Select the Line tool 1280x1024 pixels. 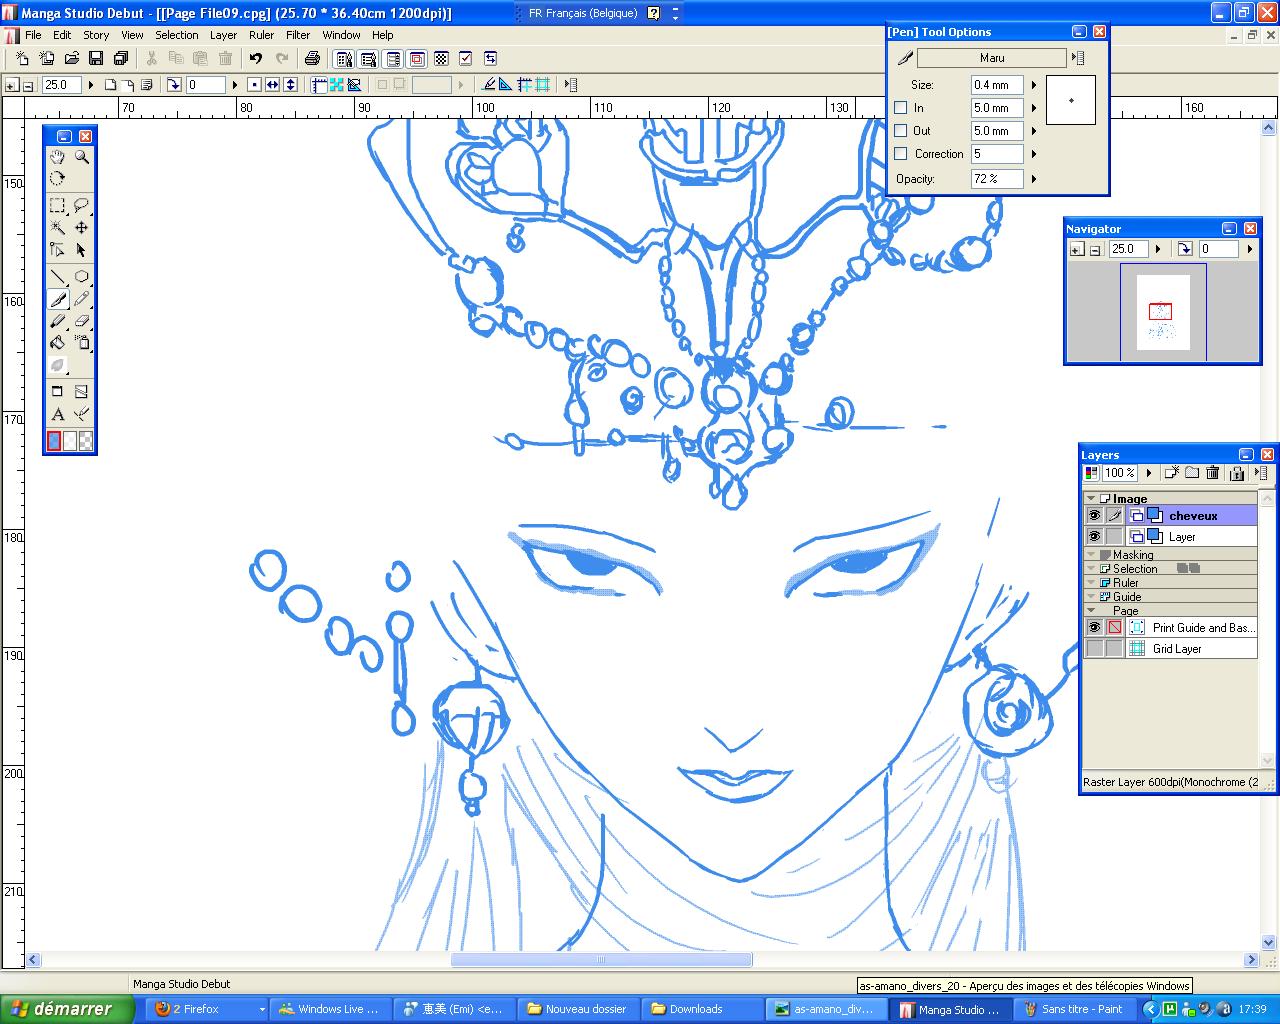[58, 277]
